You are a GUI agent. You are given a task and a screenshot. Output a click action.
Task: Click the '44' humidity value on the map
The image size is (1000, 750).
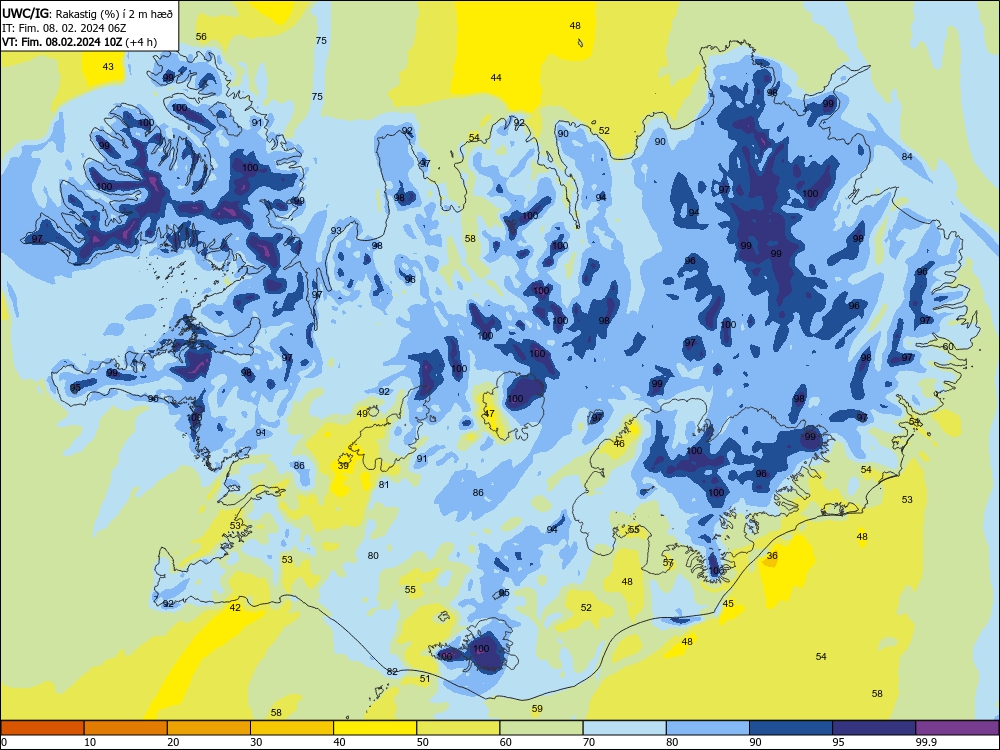click(x=496, y=77)
